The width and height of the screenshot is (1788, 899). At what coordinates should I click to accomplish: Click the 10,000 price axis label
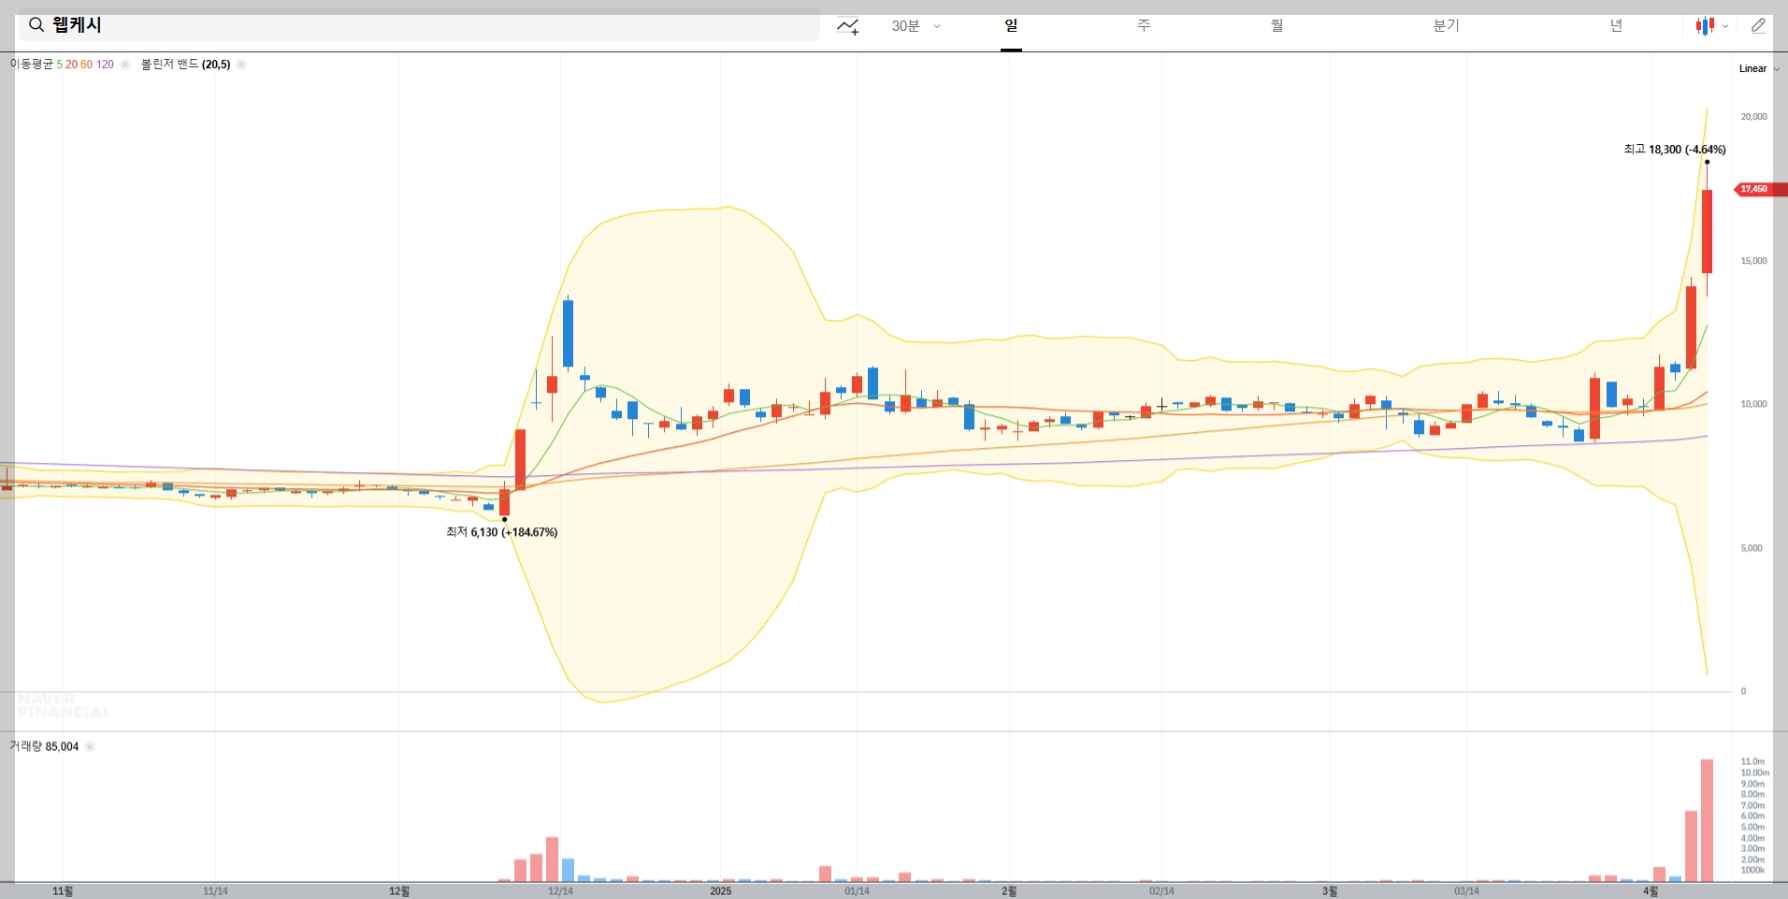pos(1753,404)
